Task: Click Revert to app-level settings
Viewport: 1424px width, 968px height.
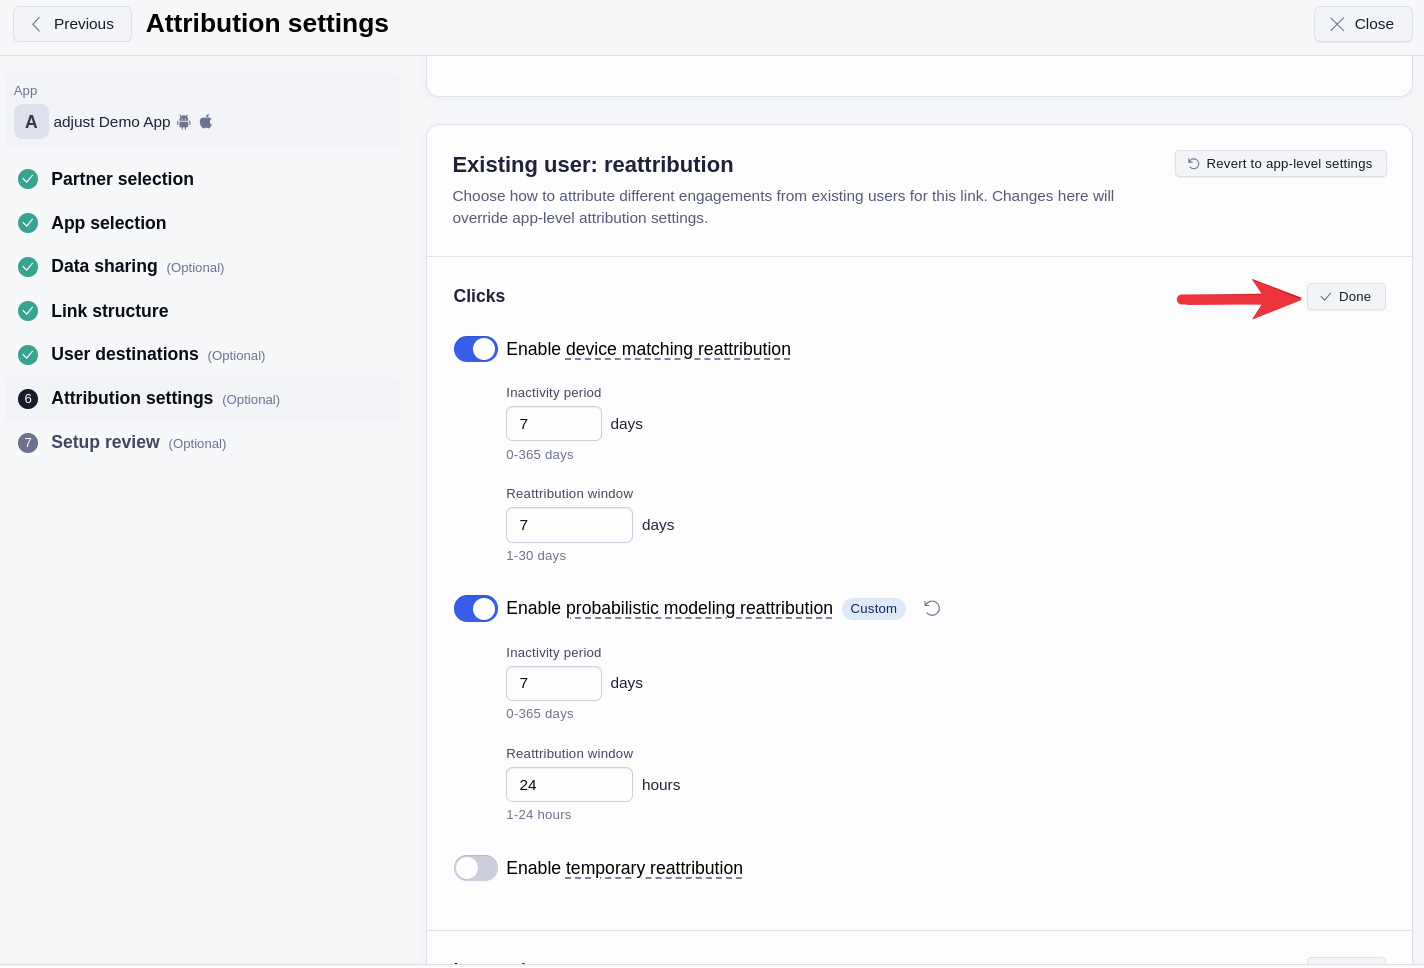Action: tap(1280, 164)
